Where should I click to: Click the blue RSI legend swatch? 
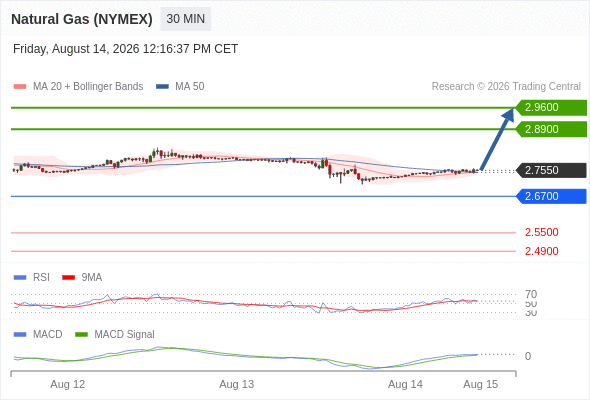pyautogui.click(x=20, y=278)
